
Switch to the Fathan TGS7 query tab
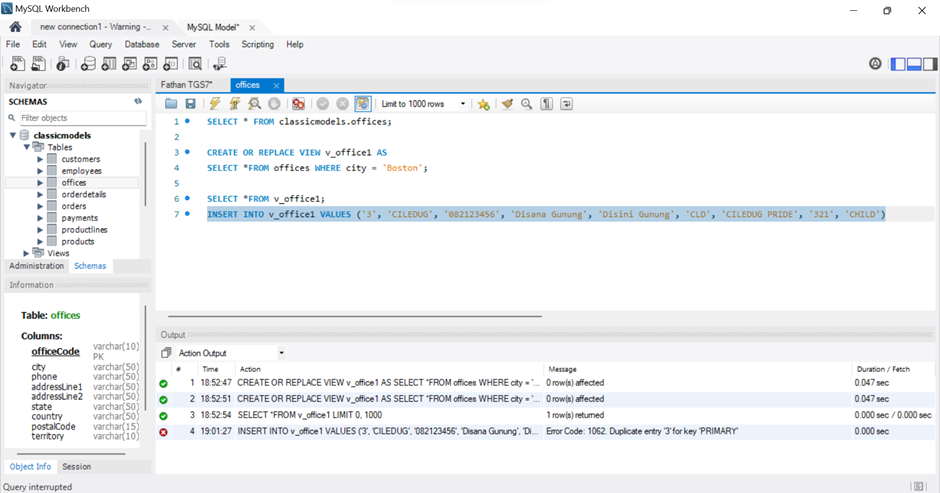click(x=186, y=85)
